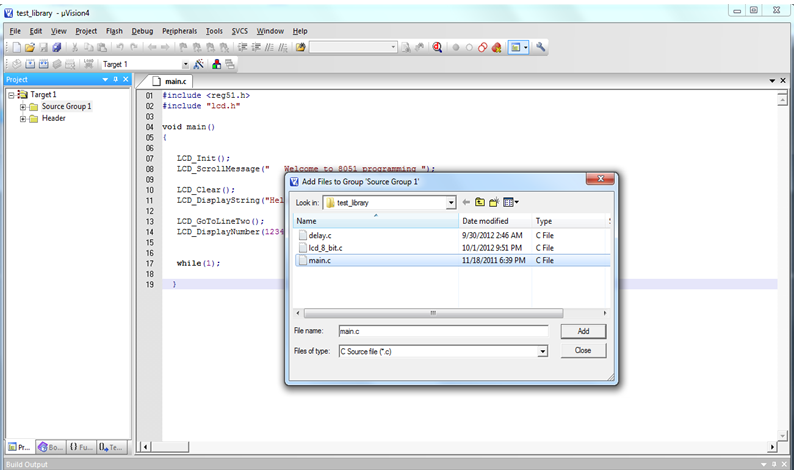
Task: Open the Peripherals menu
Action: click(179, 31)
